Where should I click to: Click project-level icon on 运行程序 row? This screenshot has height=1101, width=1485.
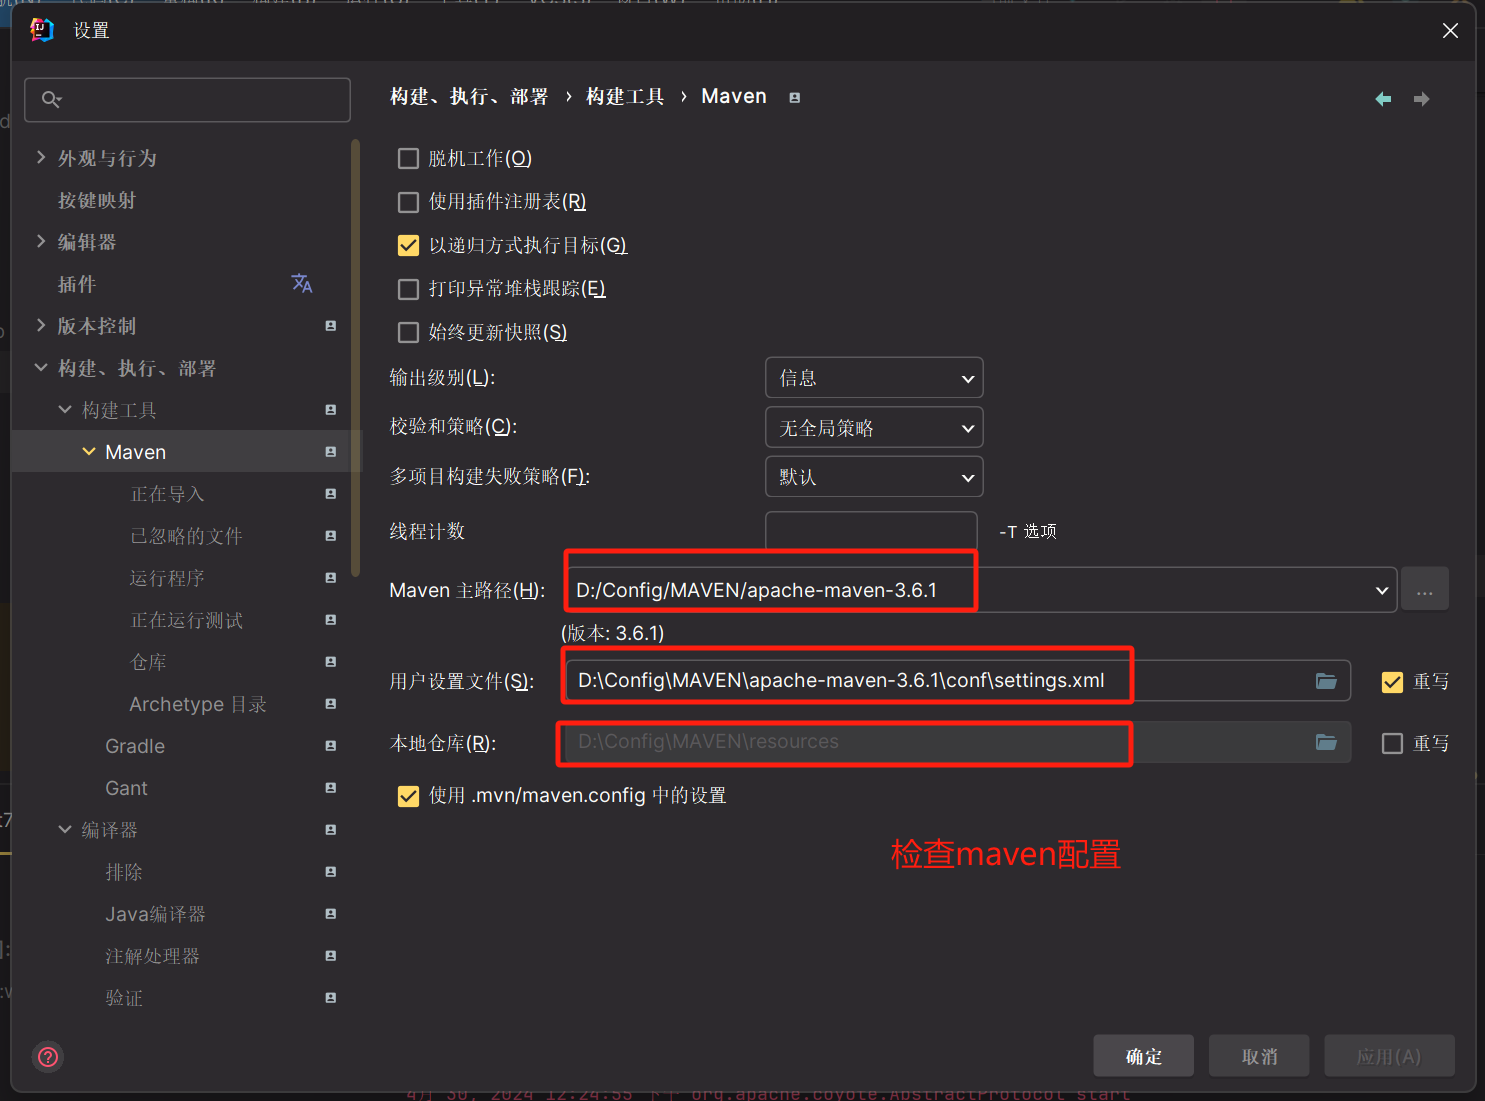click(331, 578)
